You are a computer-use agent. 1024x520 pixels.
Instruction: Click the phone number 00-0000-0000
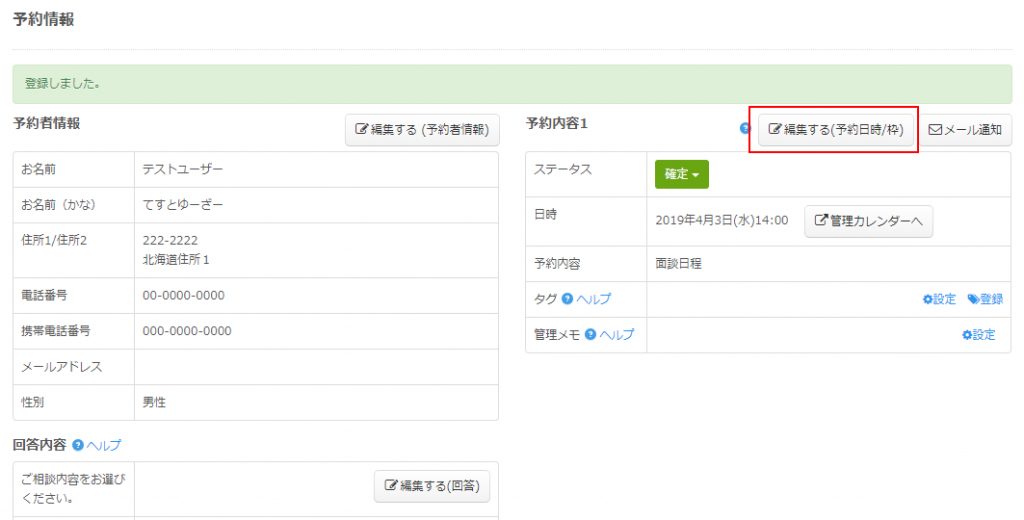pyautogui.click(x=183, y=295)
